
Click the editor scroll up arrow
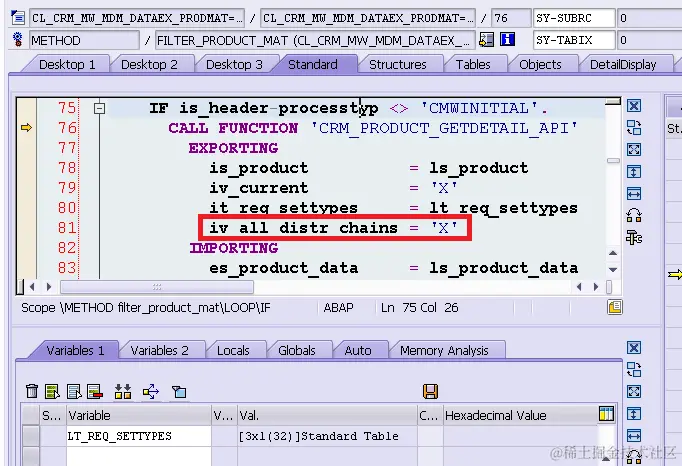click(x=613, y=253)
